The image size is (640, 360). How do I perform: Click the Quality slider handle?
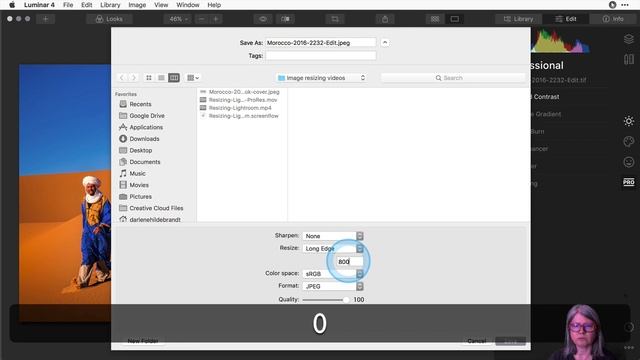coord(346,300)
